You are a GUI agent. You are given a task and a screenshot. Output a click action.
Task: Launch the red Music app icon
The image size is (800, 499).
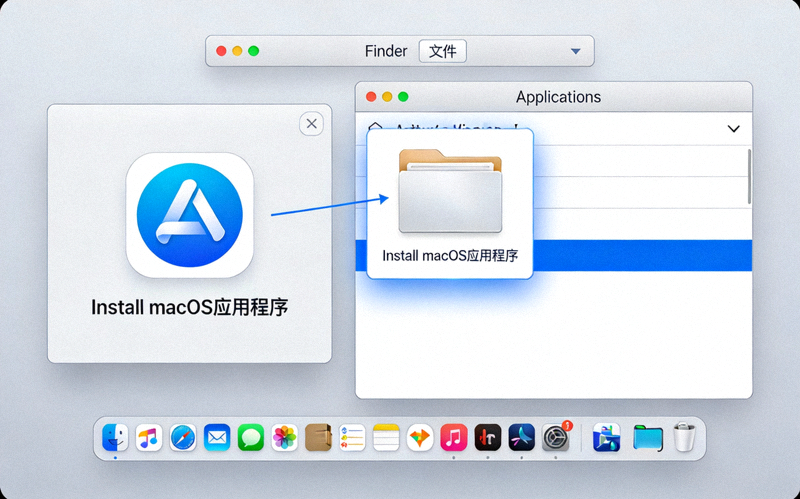pyautogui.click(x=454, y=437)
